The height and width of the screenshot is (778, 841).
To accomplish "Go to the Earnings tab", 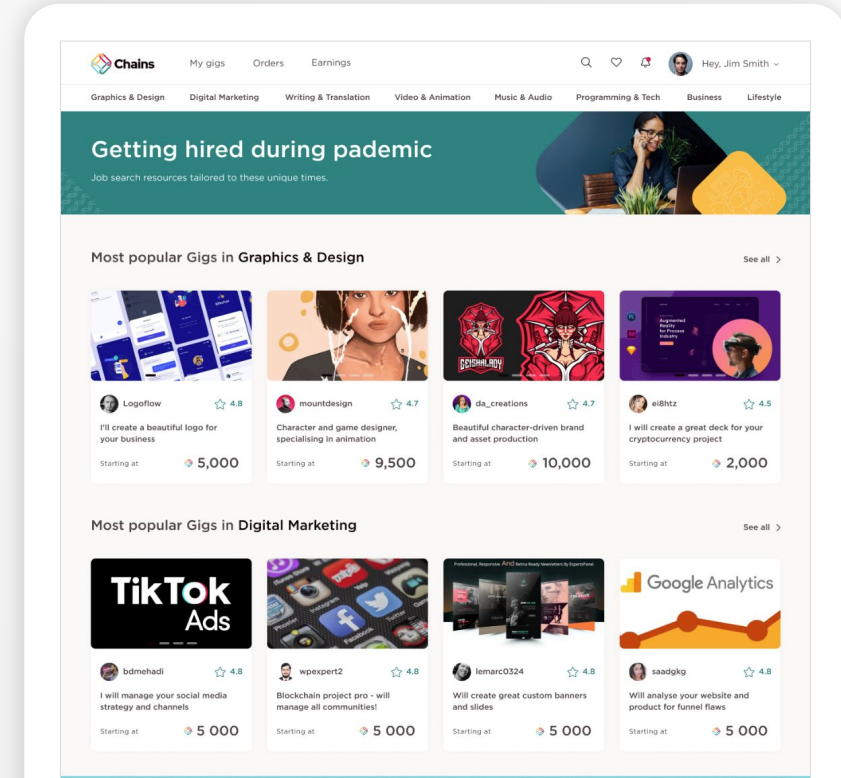I will pyautogui.click(x=331, y=63).
